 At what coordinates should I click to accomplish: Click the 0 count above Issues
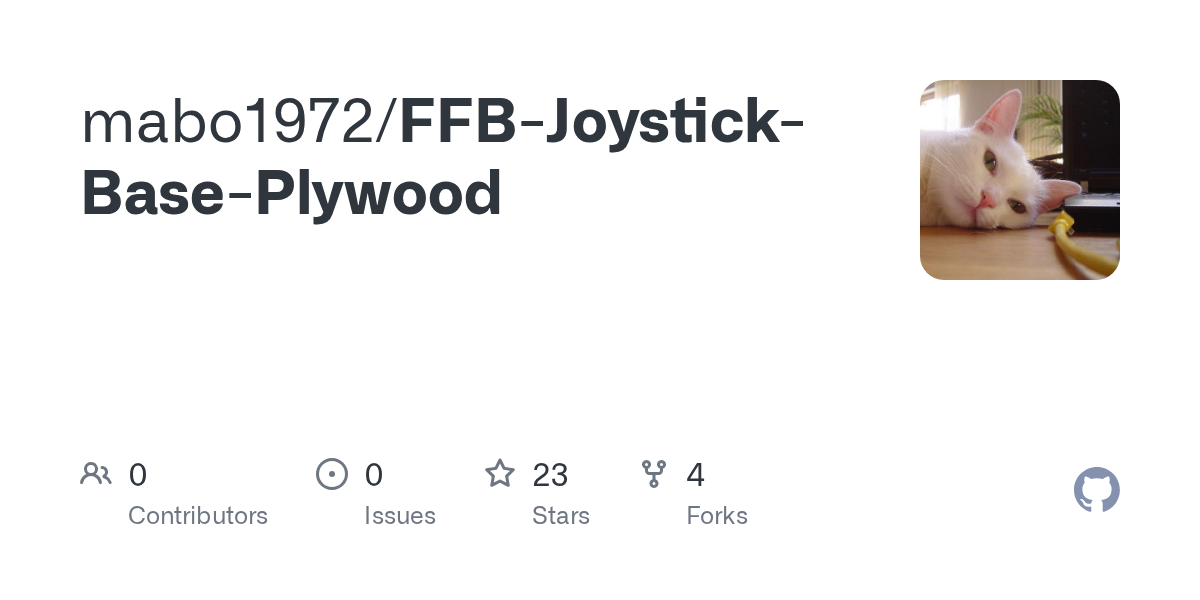pos(374,475)
